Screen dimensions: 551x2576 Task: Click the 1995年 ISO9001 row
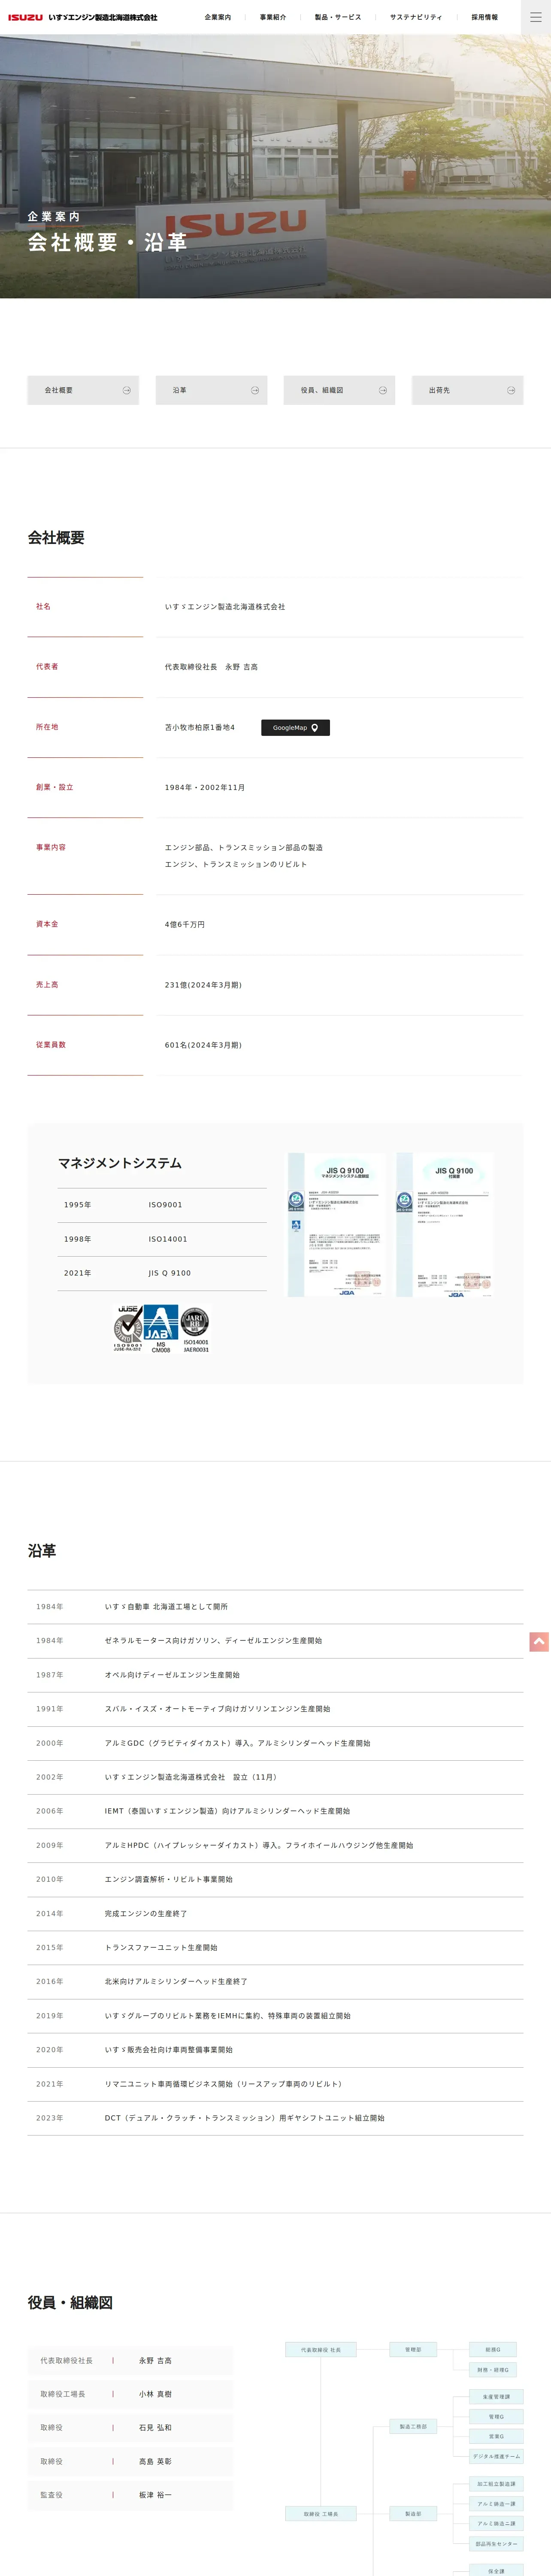point(162,1205)
